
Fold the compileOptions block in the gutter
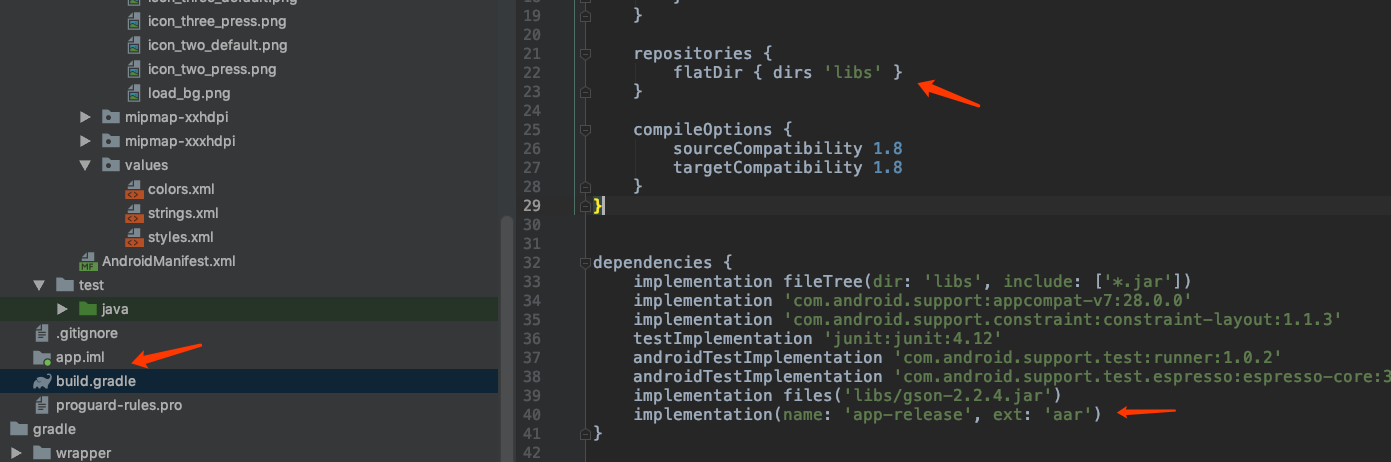tap(584, 129)
